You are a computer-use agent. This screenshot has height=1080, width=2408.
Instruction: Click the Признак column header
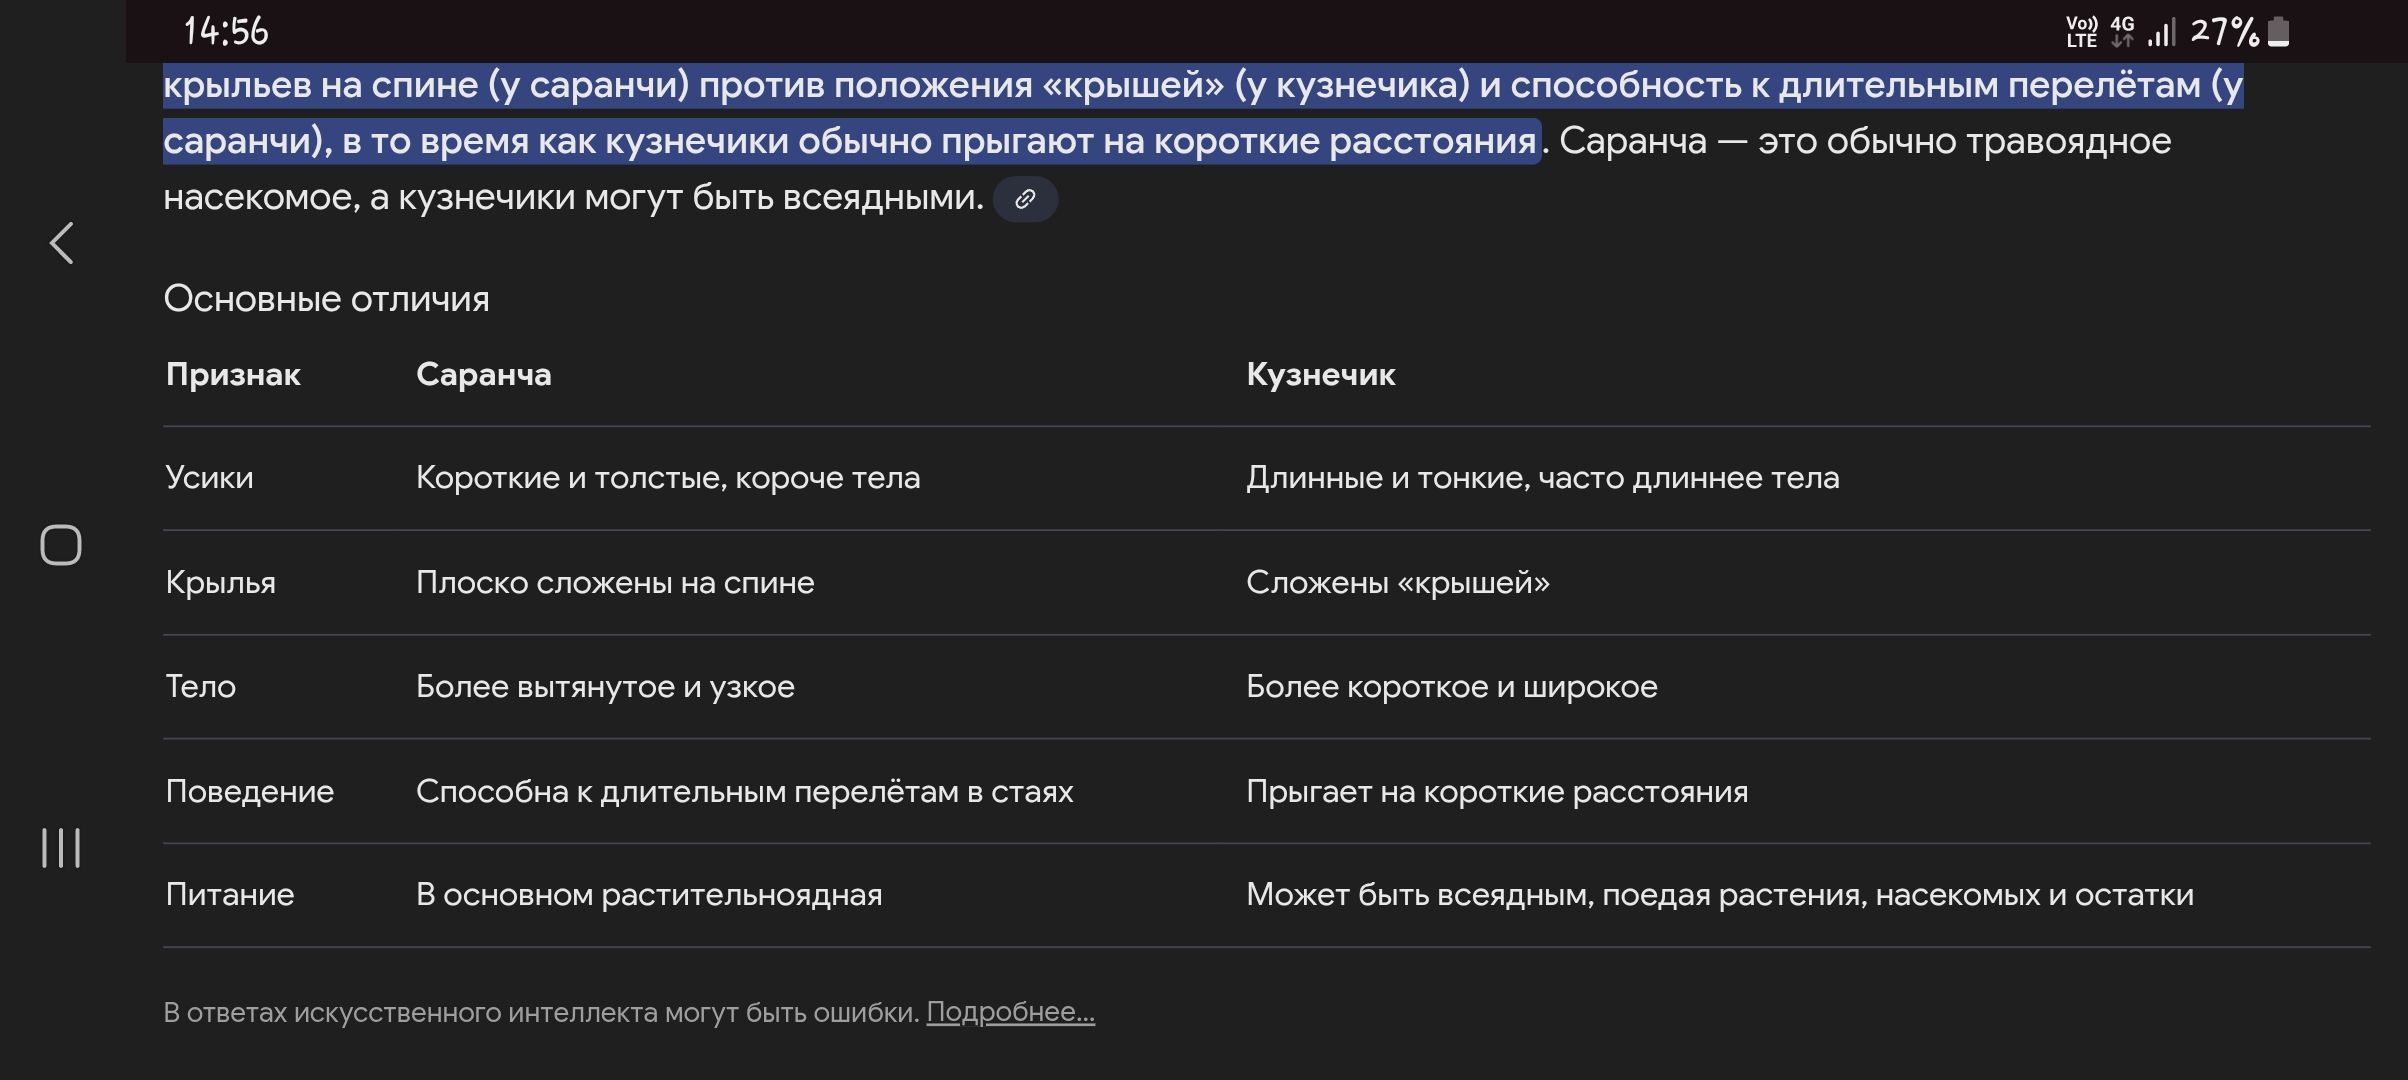(233, 375)
